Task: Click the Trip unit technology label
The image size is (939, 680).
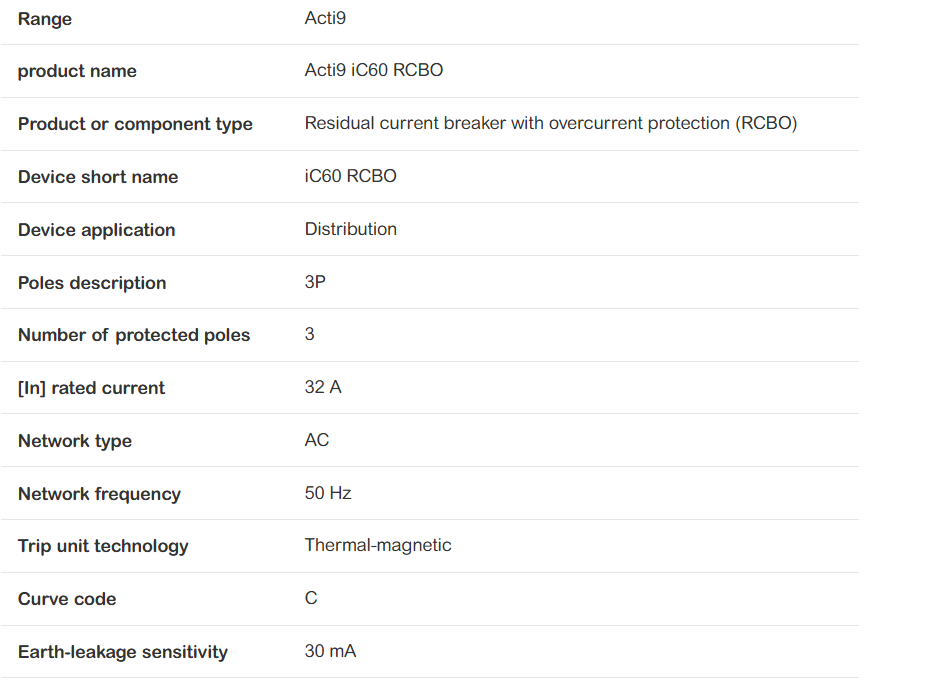Action: pos(103,547)
